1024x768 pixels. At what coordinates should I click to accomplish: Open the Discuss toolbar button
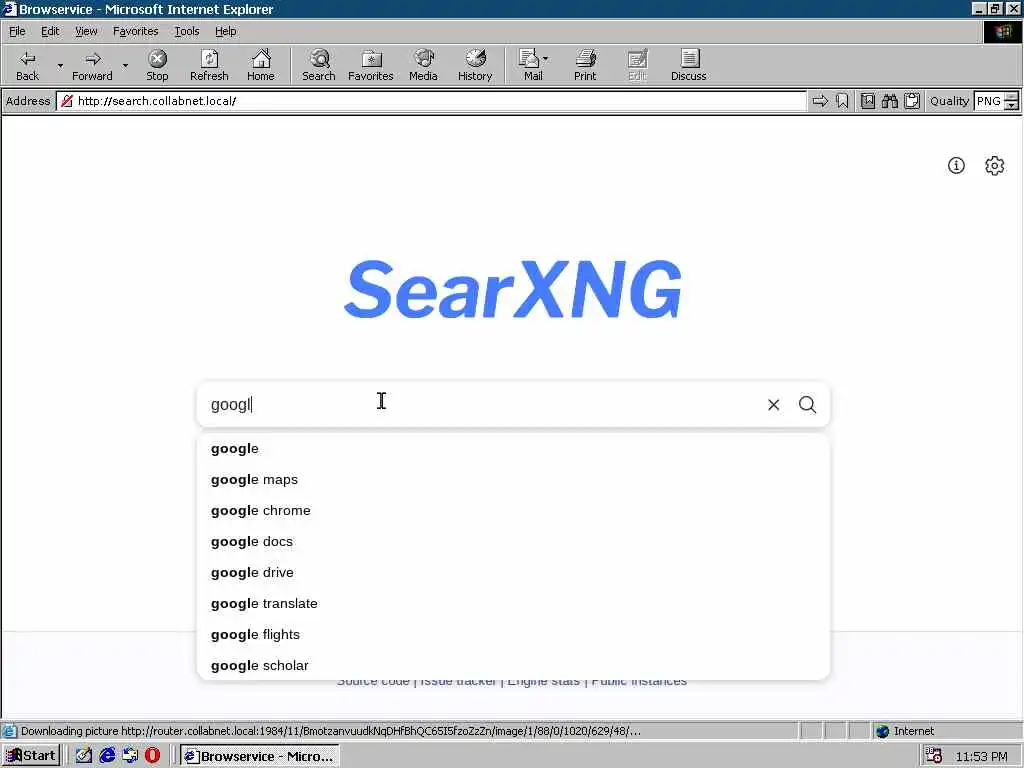688,65
